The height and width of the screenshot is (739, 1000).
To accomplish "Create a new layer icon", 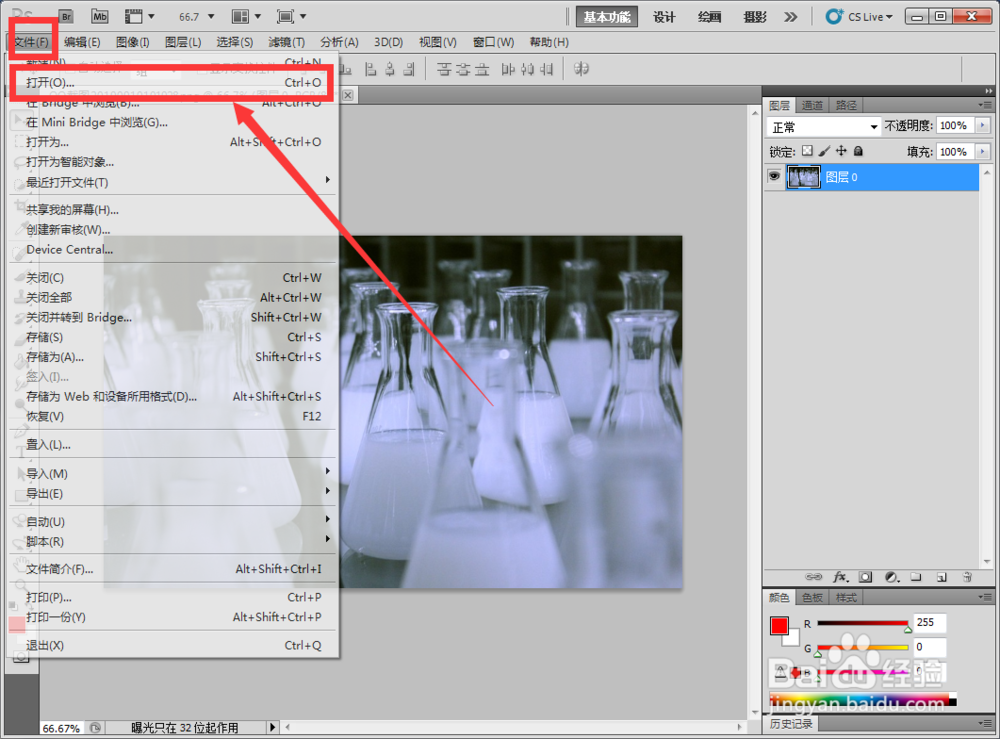I will pyautogui.click(x=941, y=577).
